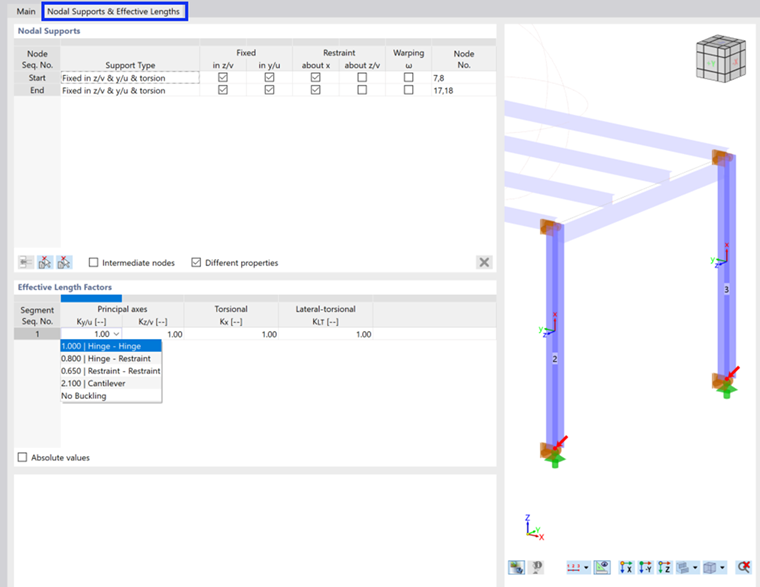Click member 2 label in the 3D view
760x587 pixels.
pyautogui.click(x=554, y=359)
